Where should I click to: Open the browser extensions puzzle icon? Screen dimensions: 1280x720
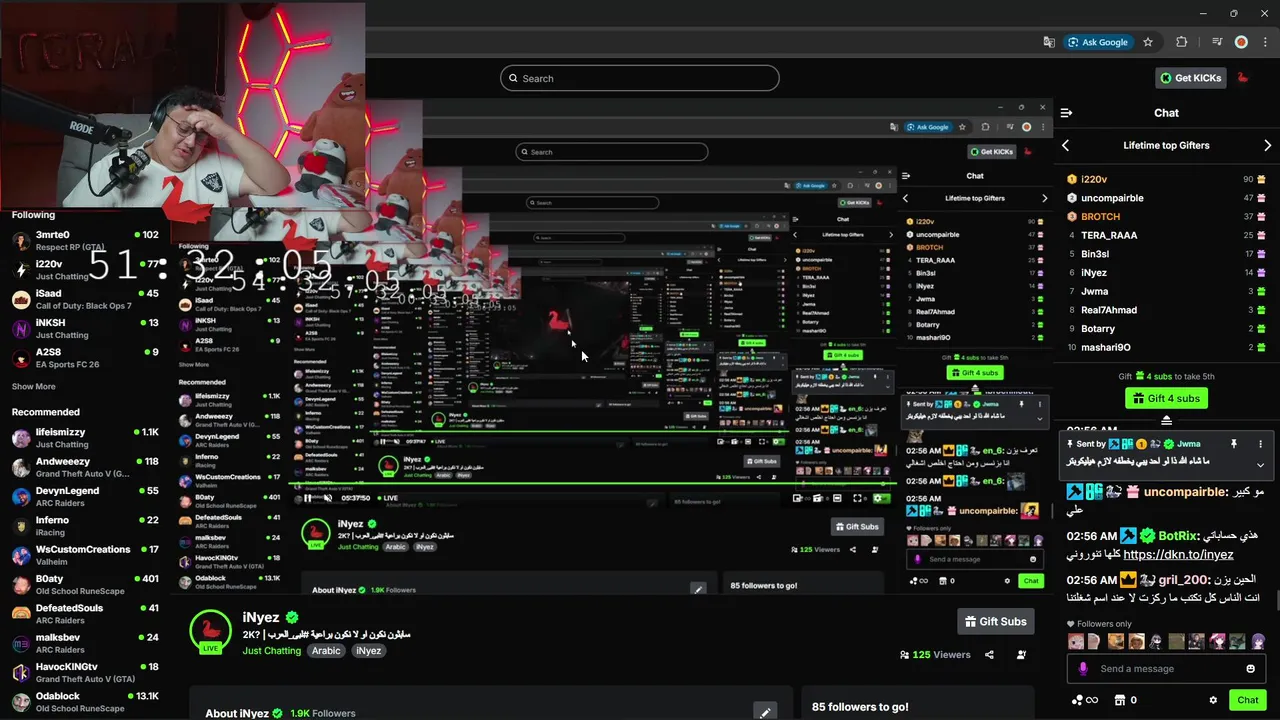point(1182,42)
